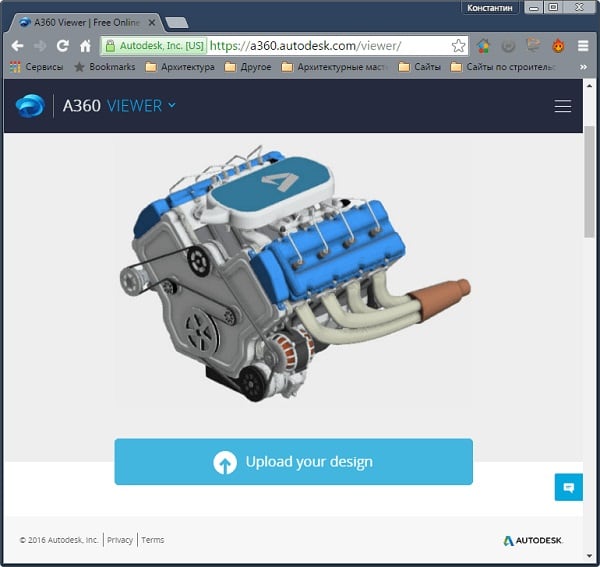This screenshot has height=567, width=600.
Task: Click the Константин profile button
Action: coord(489,8)
